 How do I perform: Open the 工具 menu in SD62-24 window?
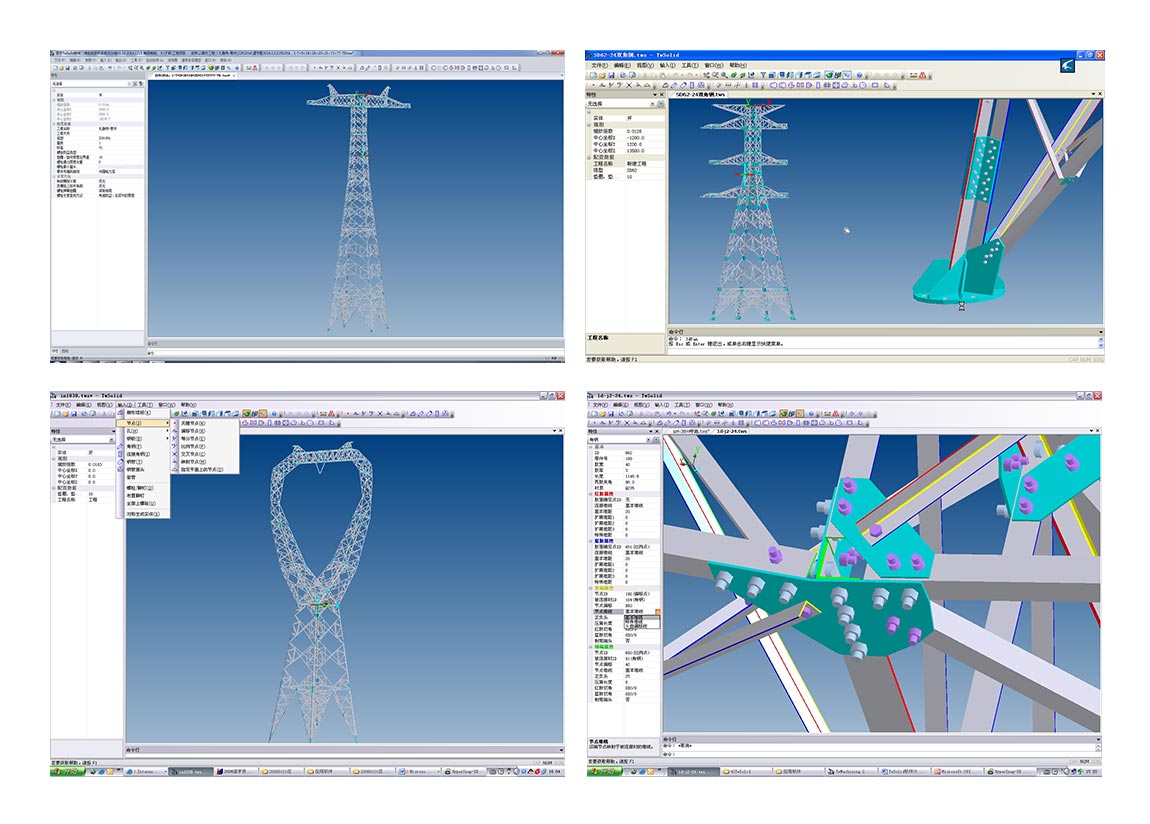(687, 65)
